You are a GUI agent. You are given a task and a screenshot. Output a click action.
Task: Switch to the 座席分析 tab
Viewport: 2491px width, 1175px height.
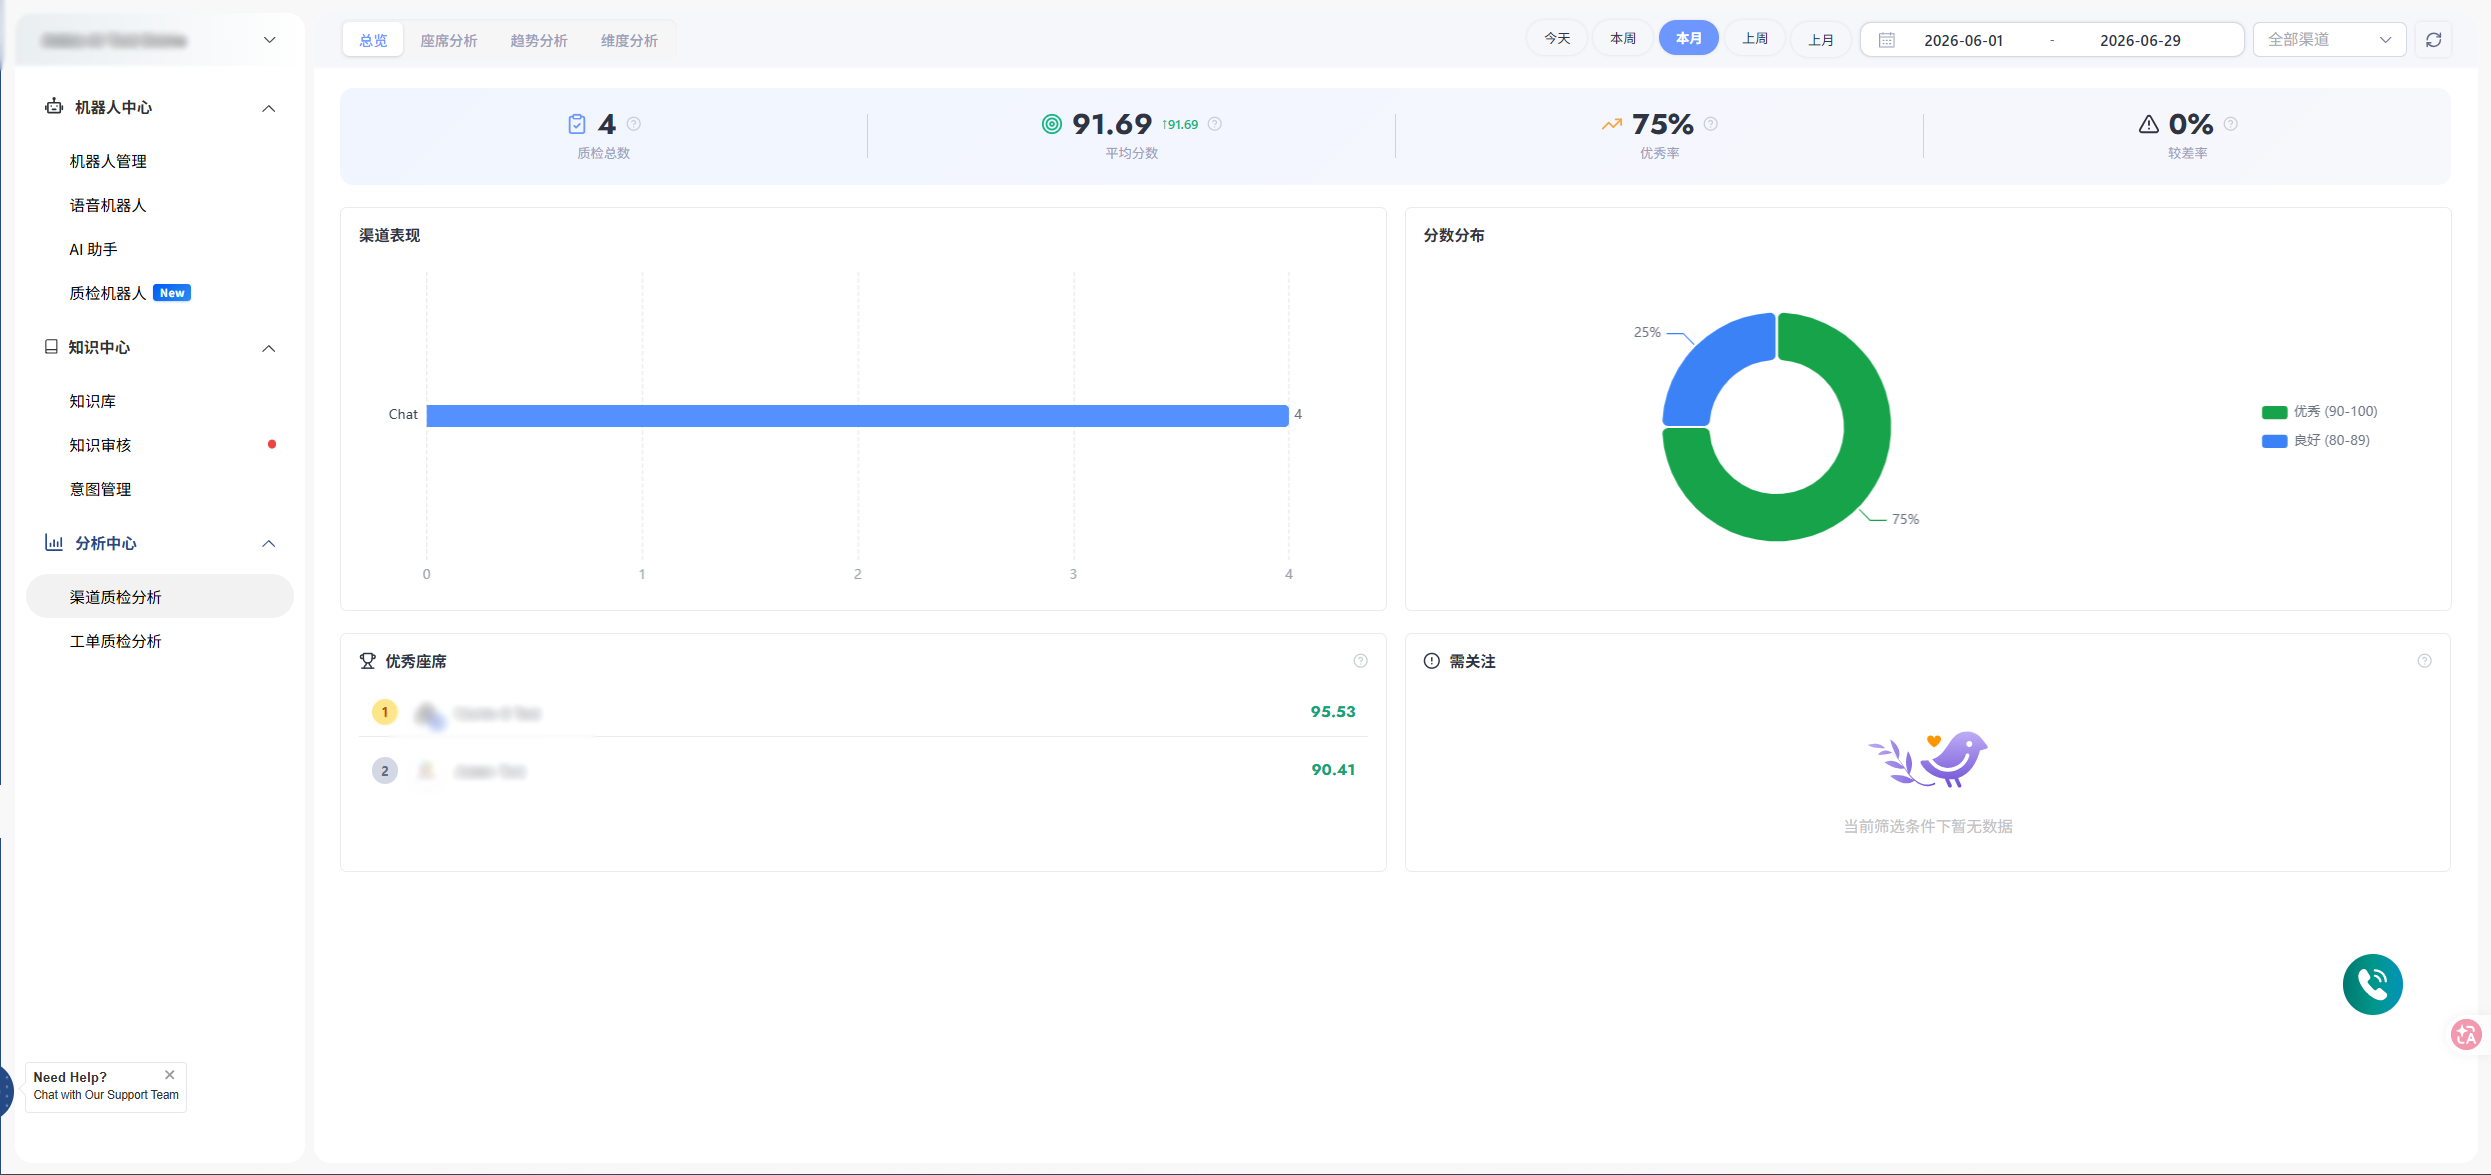click(448, 40)
